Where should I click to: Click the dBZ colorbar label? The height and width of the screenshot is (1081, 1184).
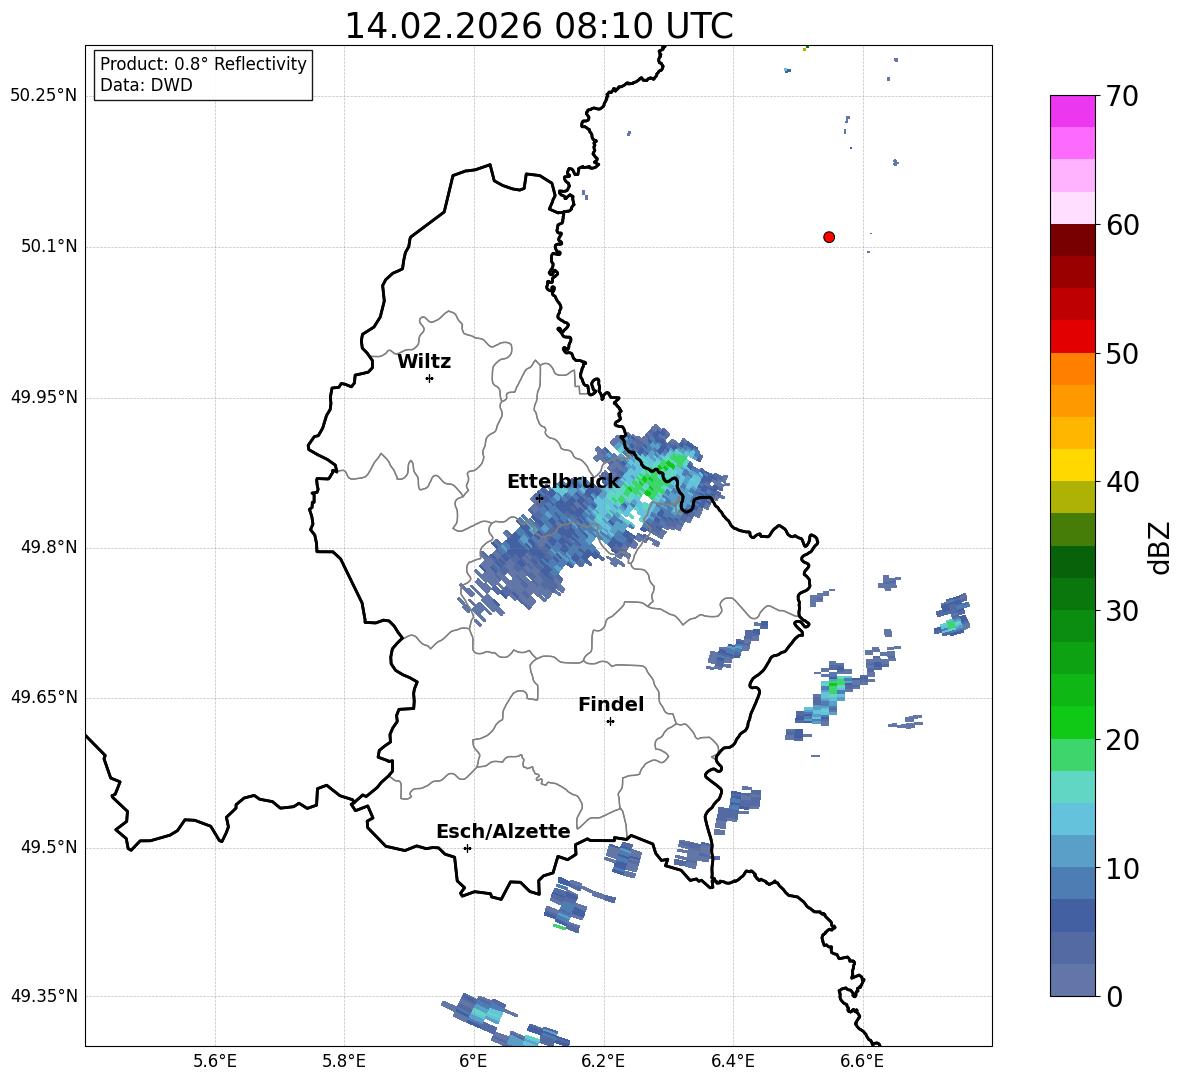point(1161,547)
